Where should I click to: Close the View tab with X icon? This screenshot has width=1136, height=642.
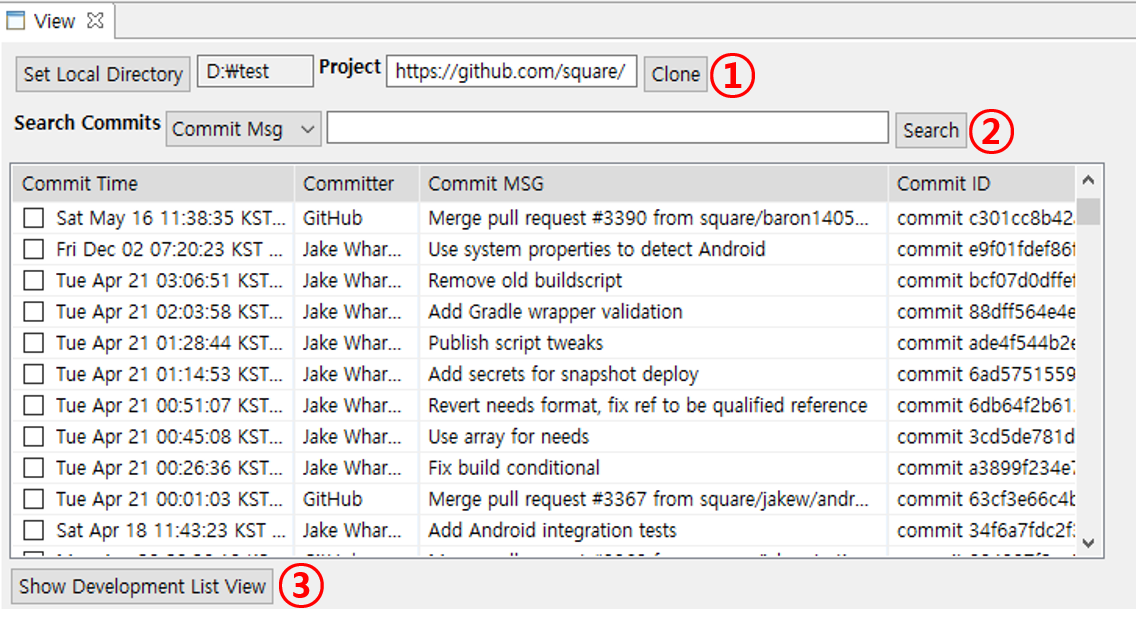(x=95, y=21)
